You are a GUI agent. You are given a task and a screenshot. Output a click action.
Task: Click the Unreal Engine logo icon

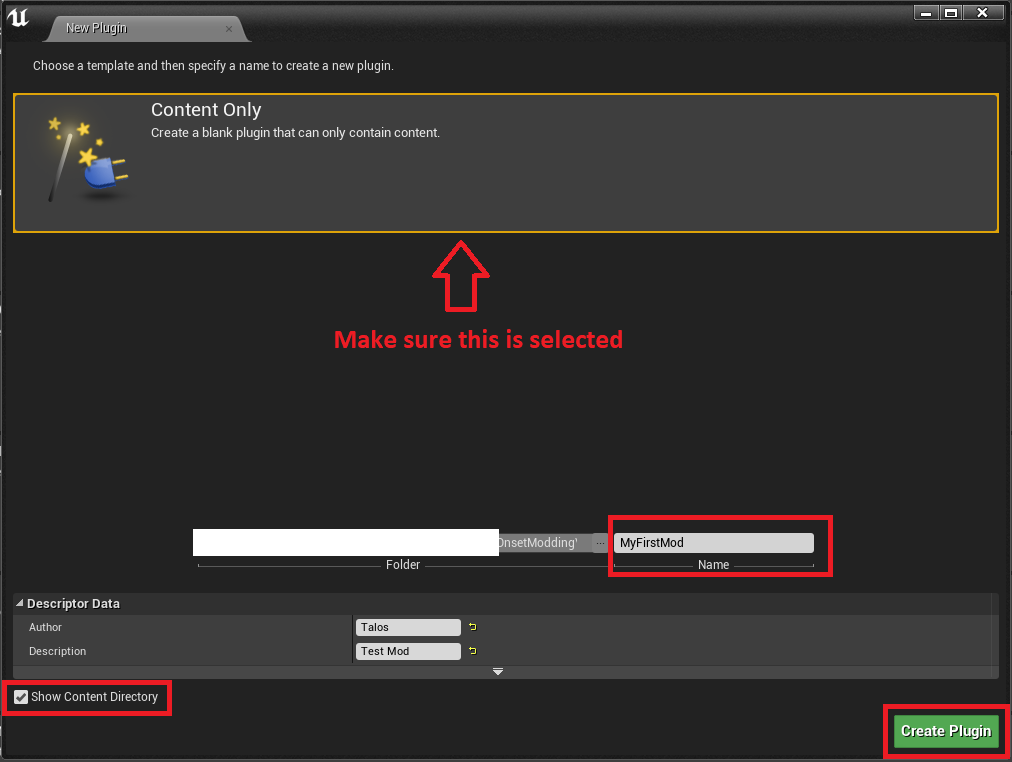coord(17,17)
